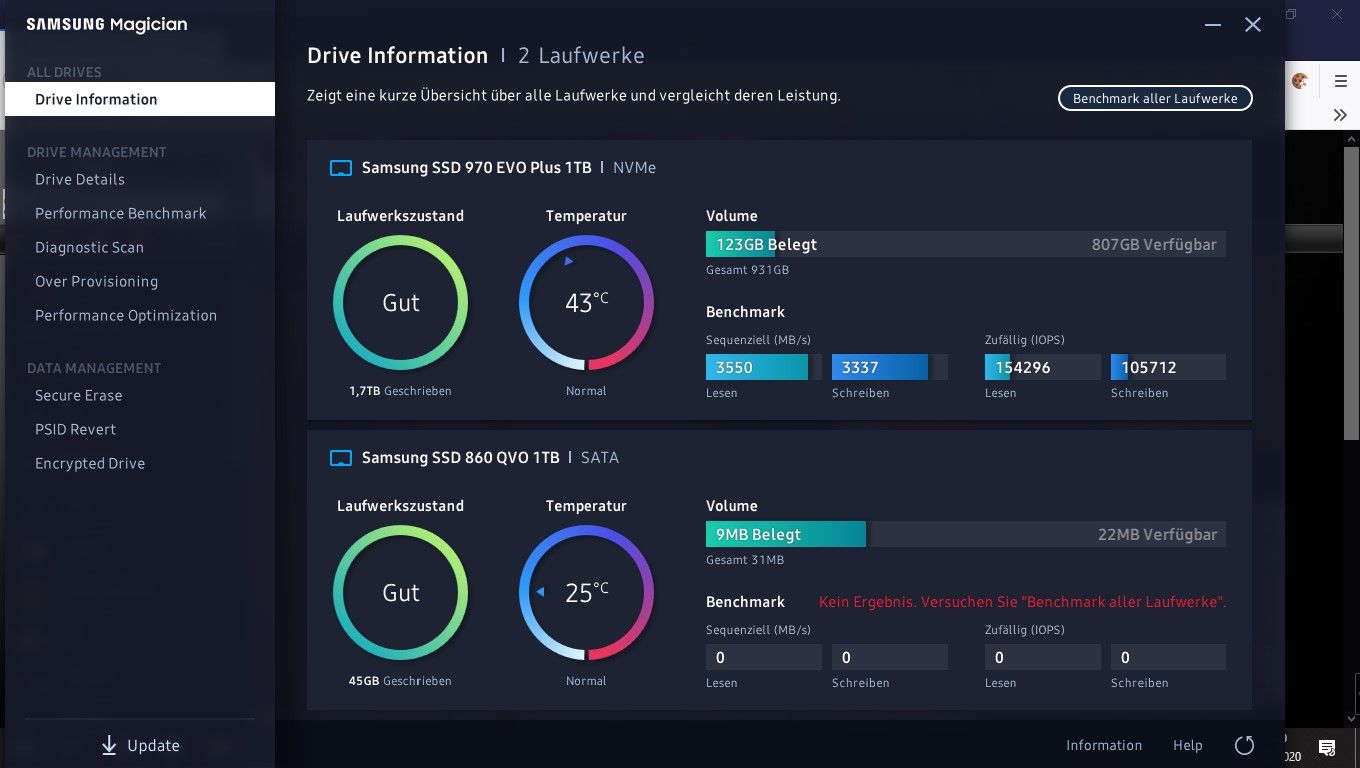Go to Performance Benchmark section
Screen dimensions: 1360x768
coord(120,213)
